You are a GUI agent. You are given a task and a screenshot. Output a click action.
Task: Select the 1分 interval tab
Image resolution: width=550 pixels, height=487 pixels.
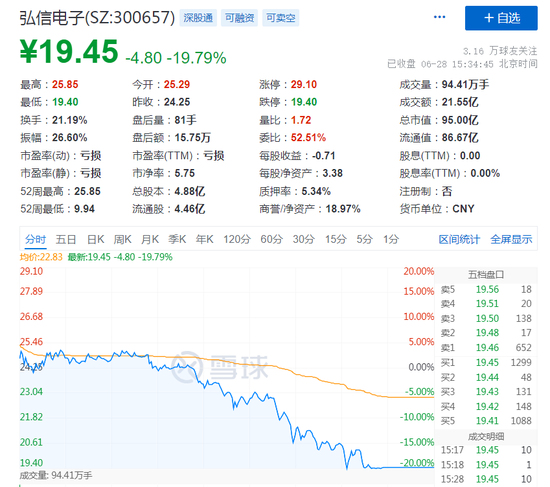(391, 239)
